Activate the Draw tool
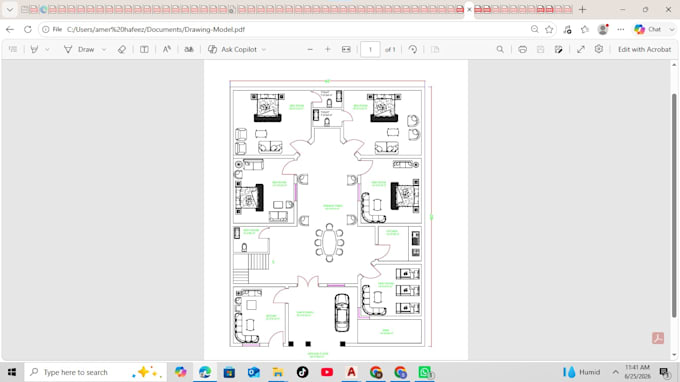Image resolution: width=680 pixels, height=382 pixels. (x=79, y=49)
